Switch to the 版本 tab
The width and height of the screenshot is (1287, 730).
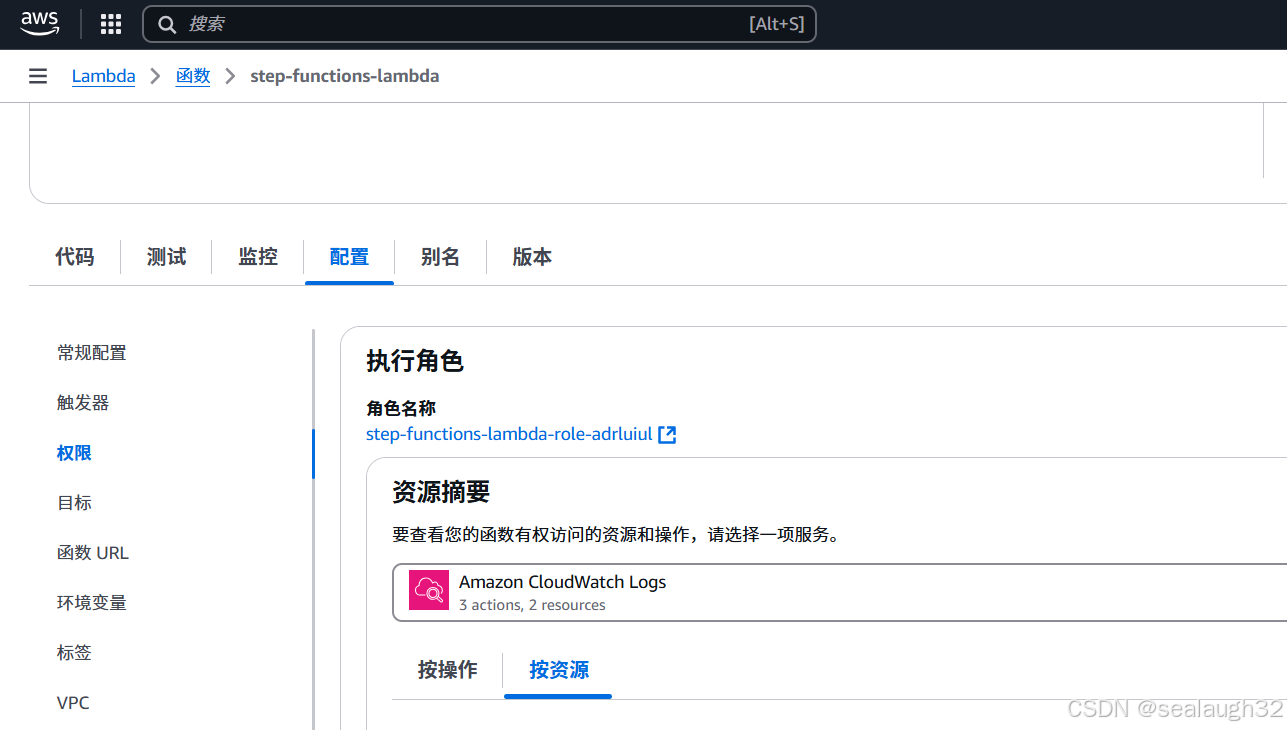532,257
